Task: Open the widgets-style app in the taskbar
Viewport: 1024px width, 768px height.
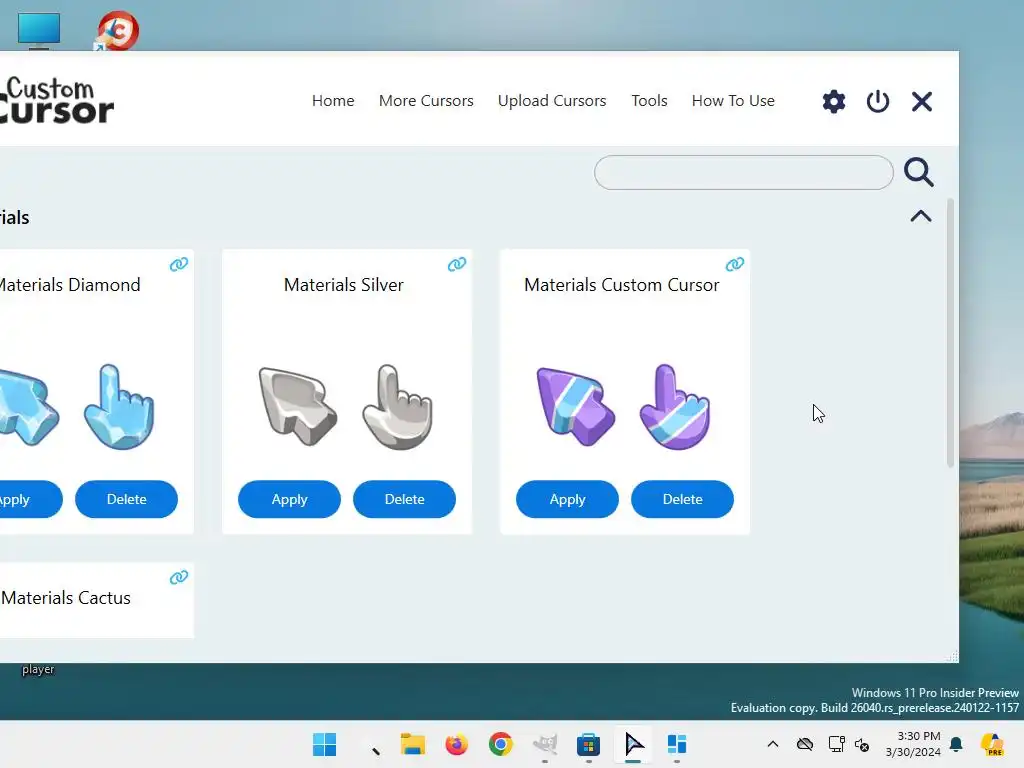Action: (677, 744)
